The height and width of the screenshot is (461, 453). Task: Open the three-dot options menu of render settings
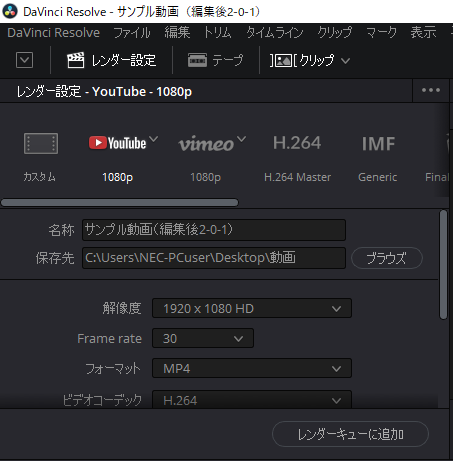tap(431, 90)
